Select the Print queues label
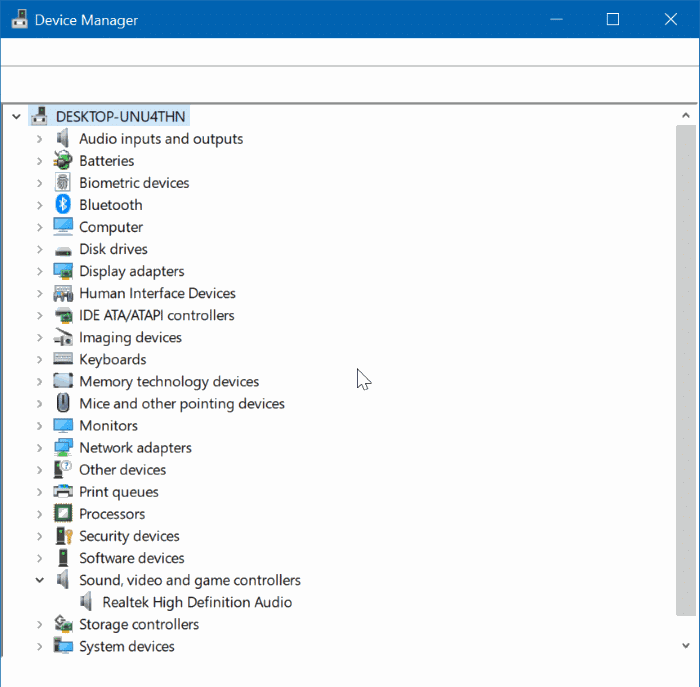Screen dimensions: 700x687 coord(119,492)
